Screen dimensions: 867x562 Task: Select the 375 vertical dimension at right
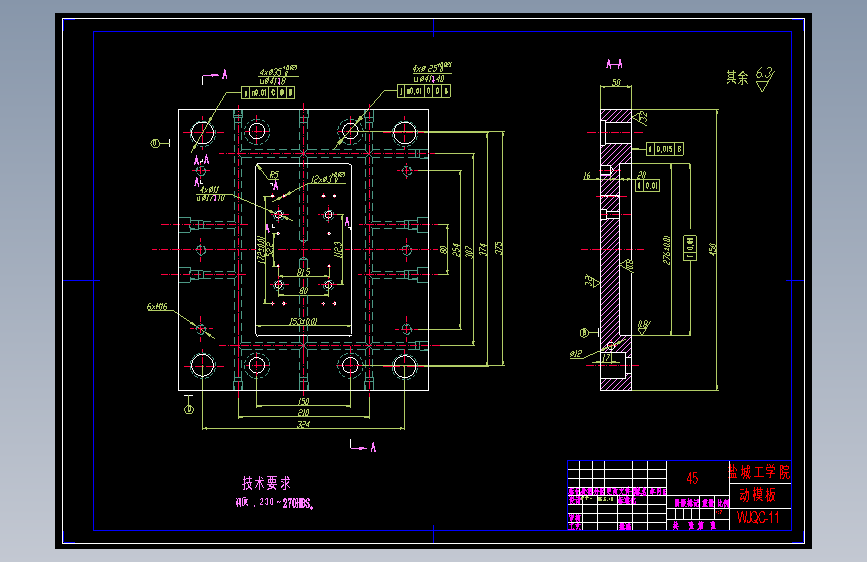pos(499,247)
